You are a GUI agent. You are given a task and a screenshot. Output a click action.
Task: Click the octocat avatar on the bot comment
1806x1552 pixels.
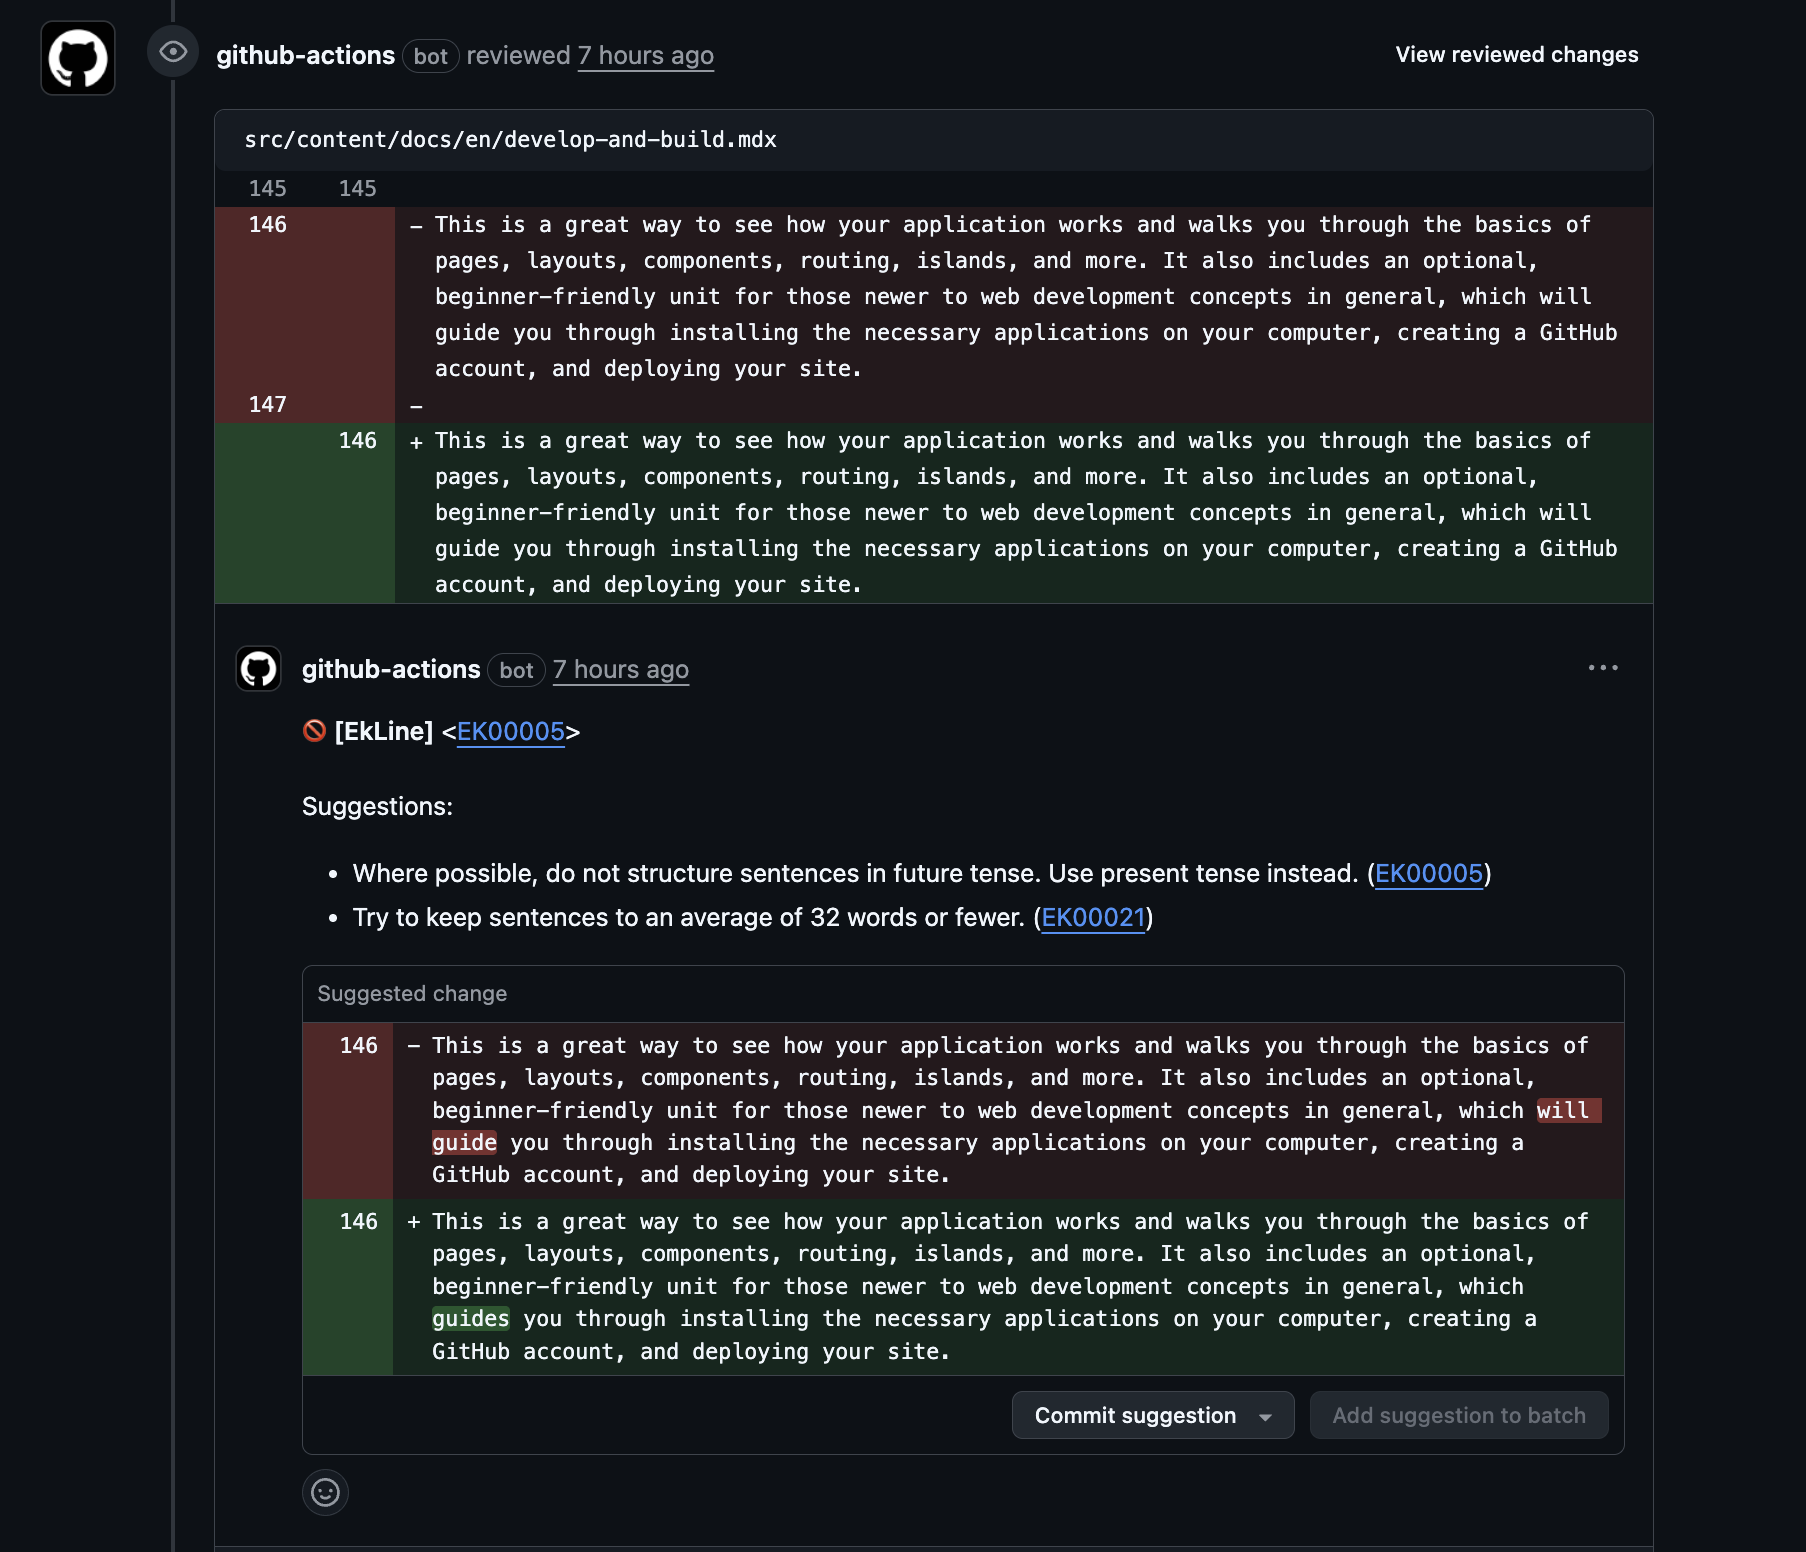pos(258,669)
